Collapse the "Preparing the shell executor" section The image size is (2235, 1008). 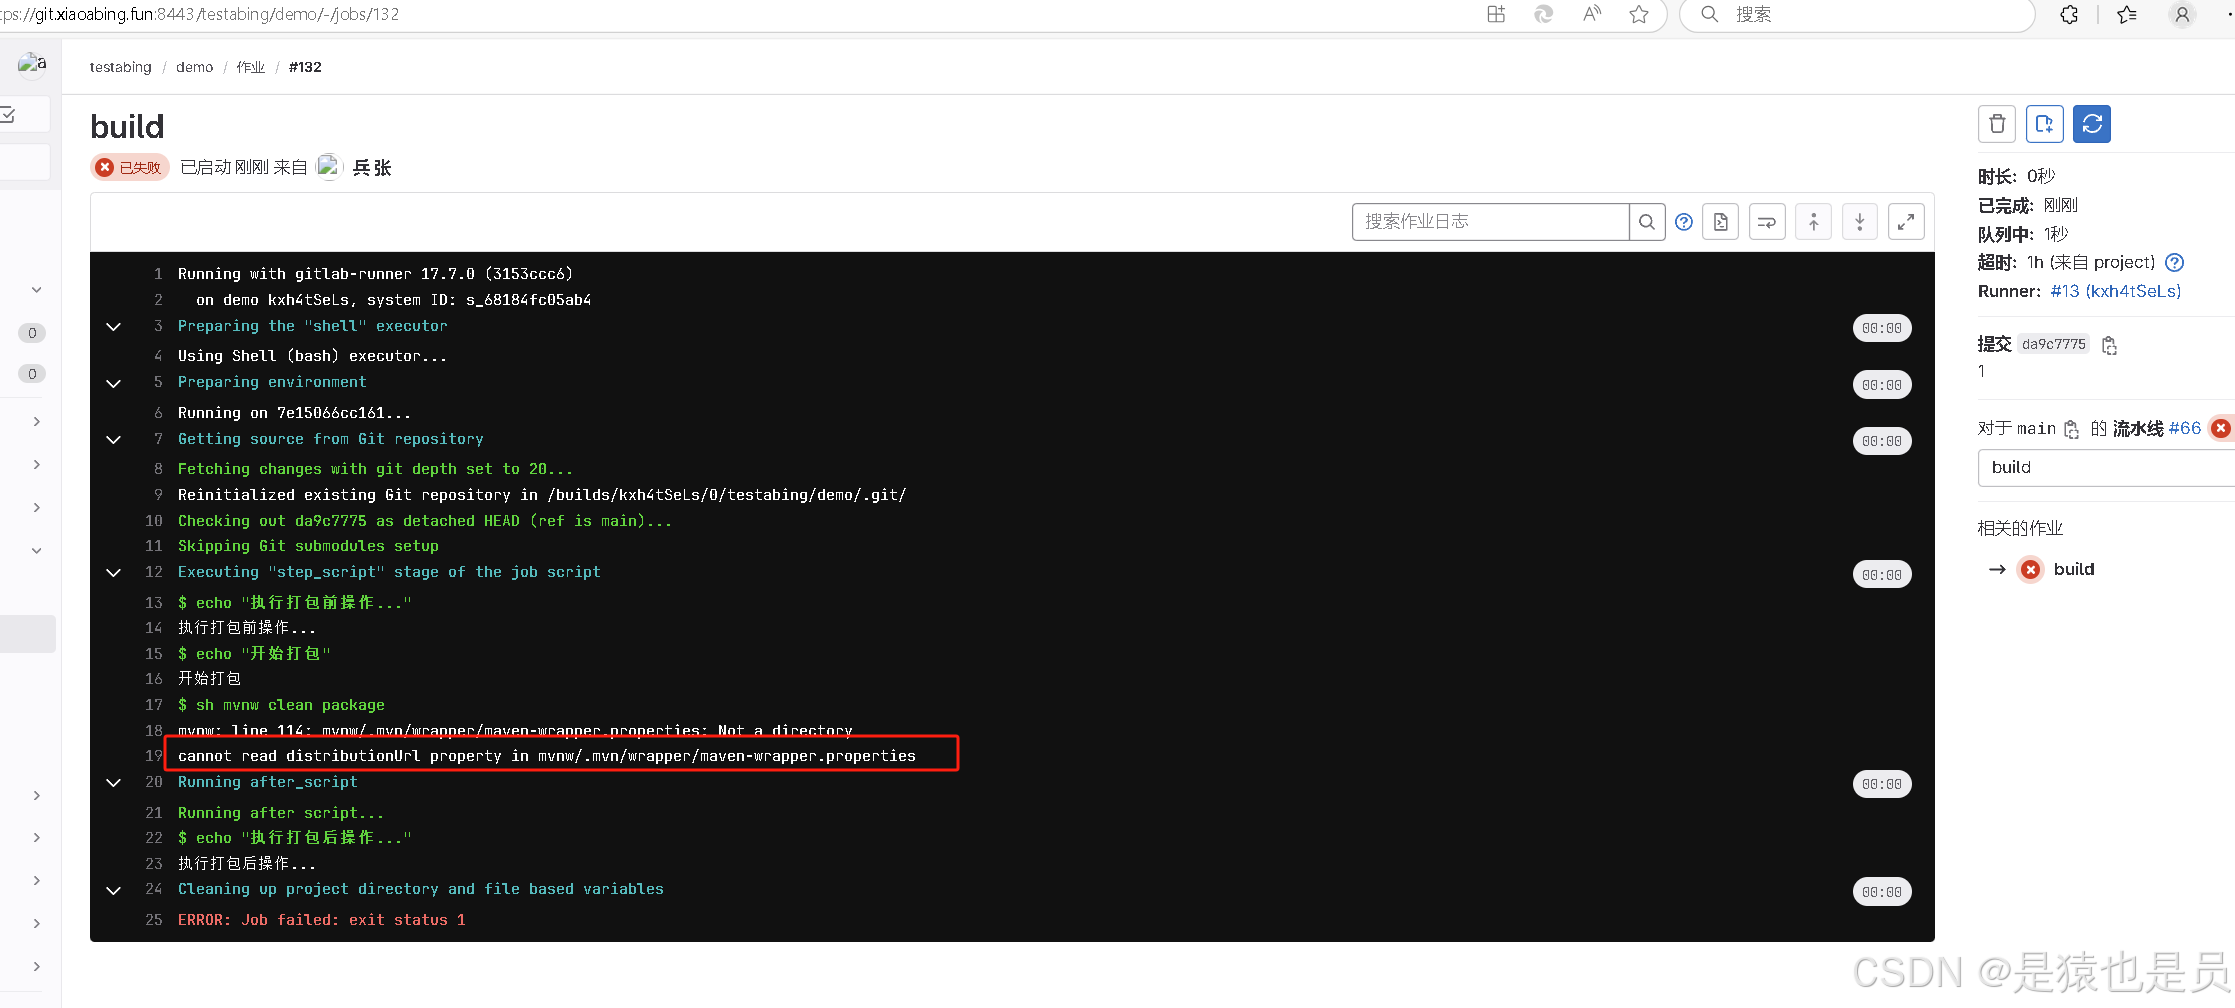tap(114, 327)
